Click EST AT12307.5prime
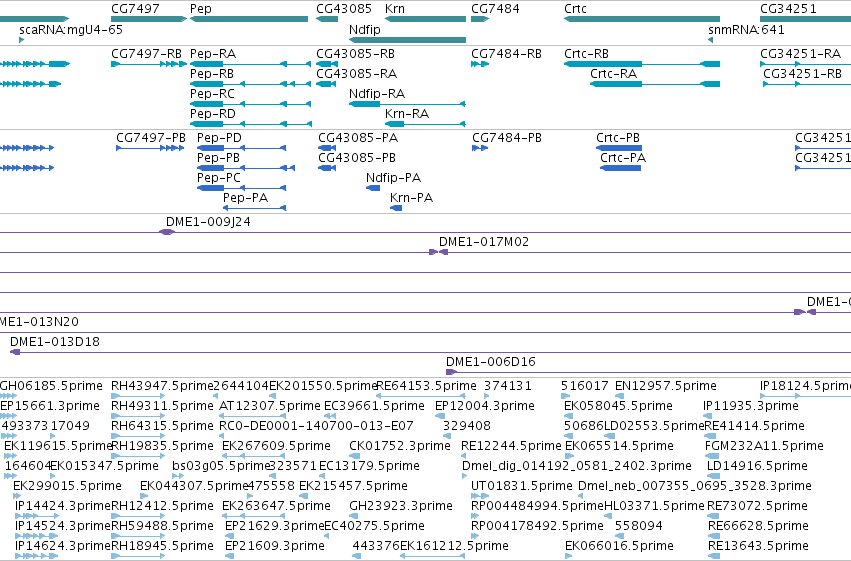 [x=270, y=406]
